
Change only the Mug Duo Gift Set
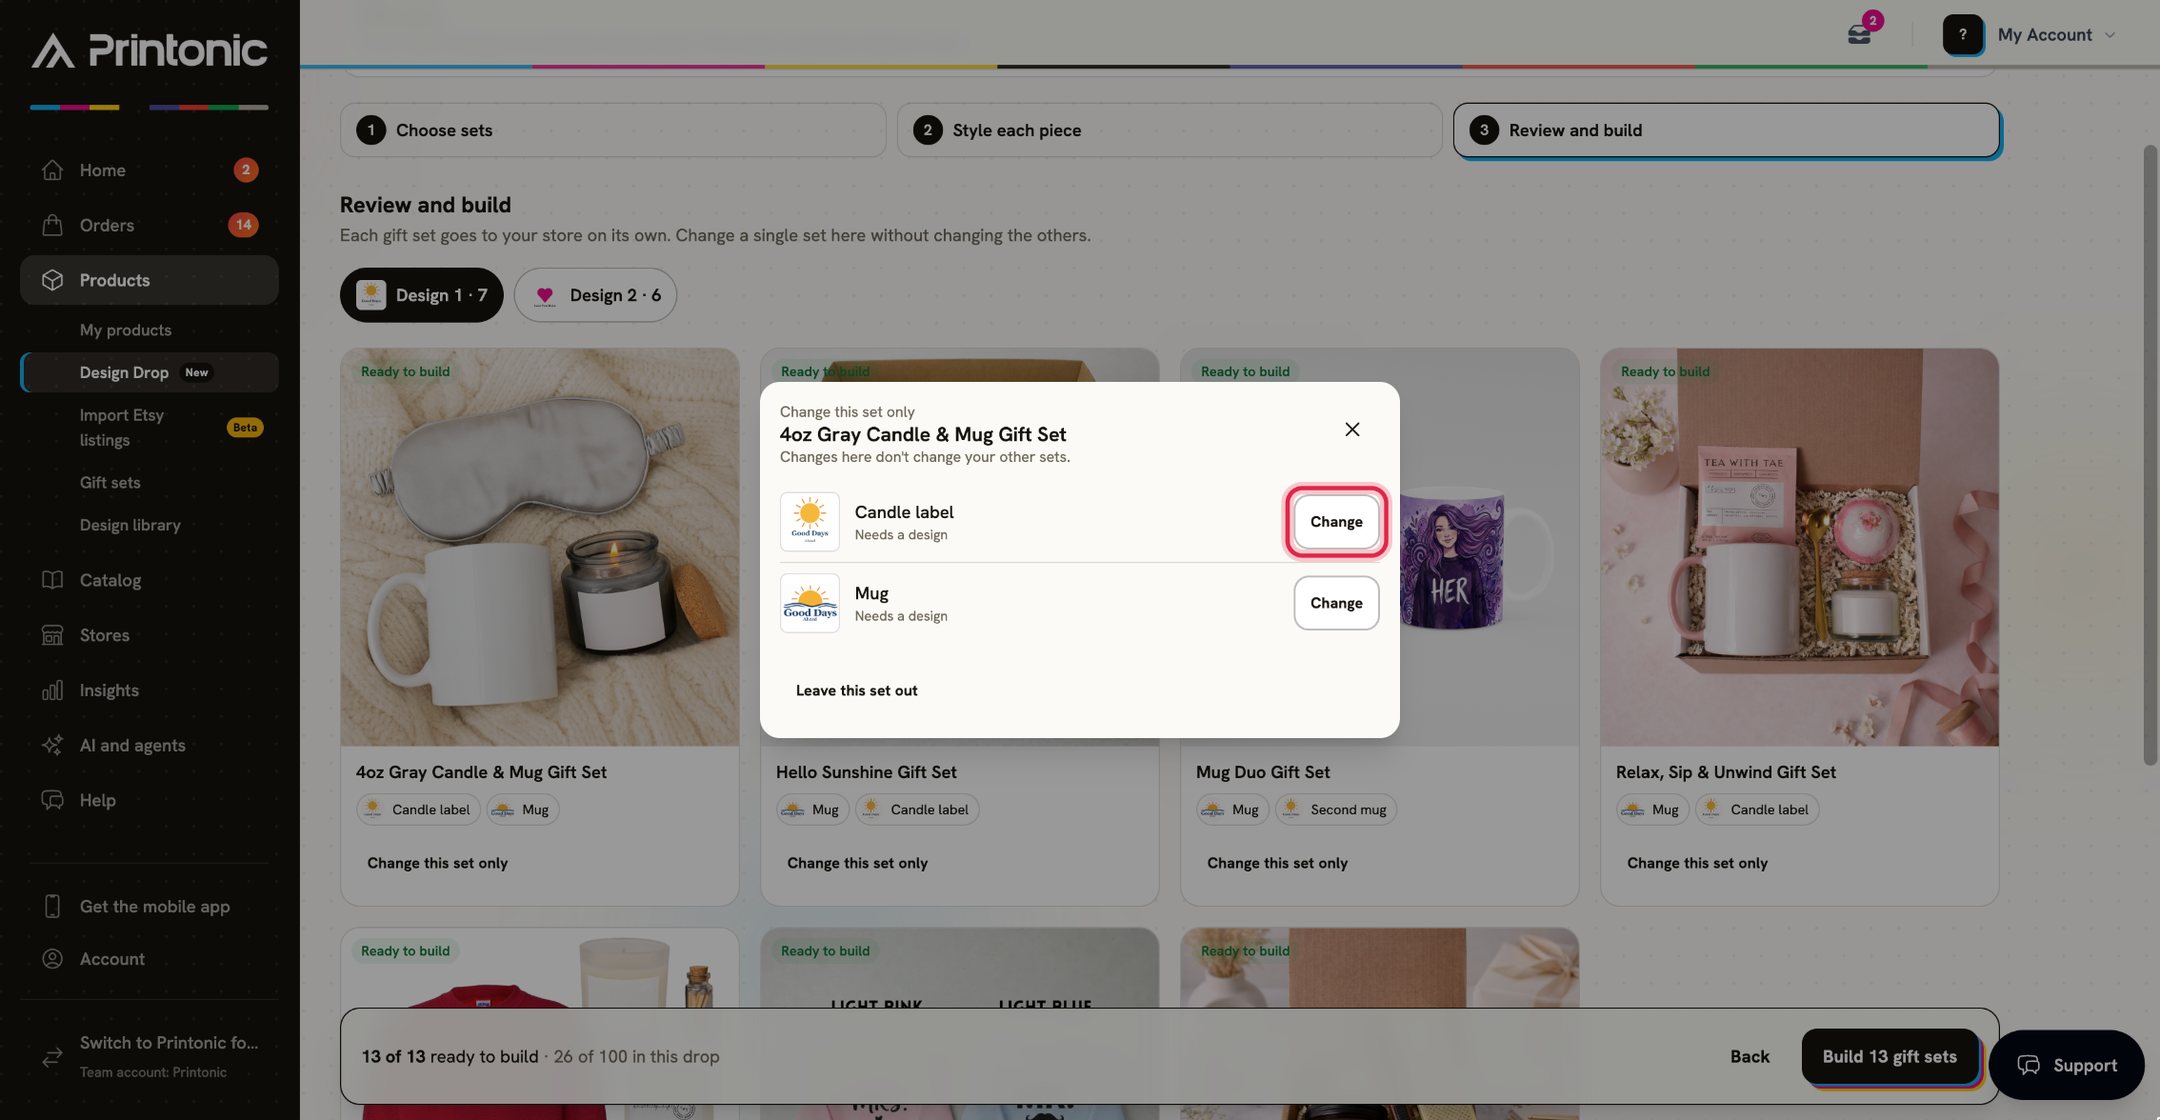tap(1277, 863)
